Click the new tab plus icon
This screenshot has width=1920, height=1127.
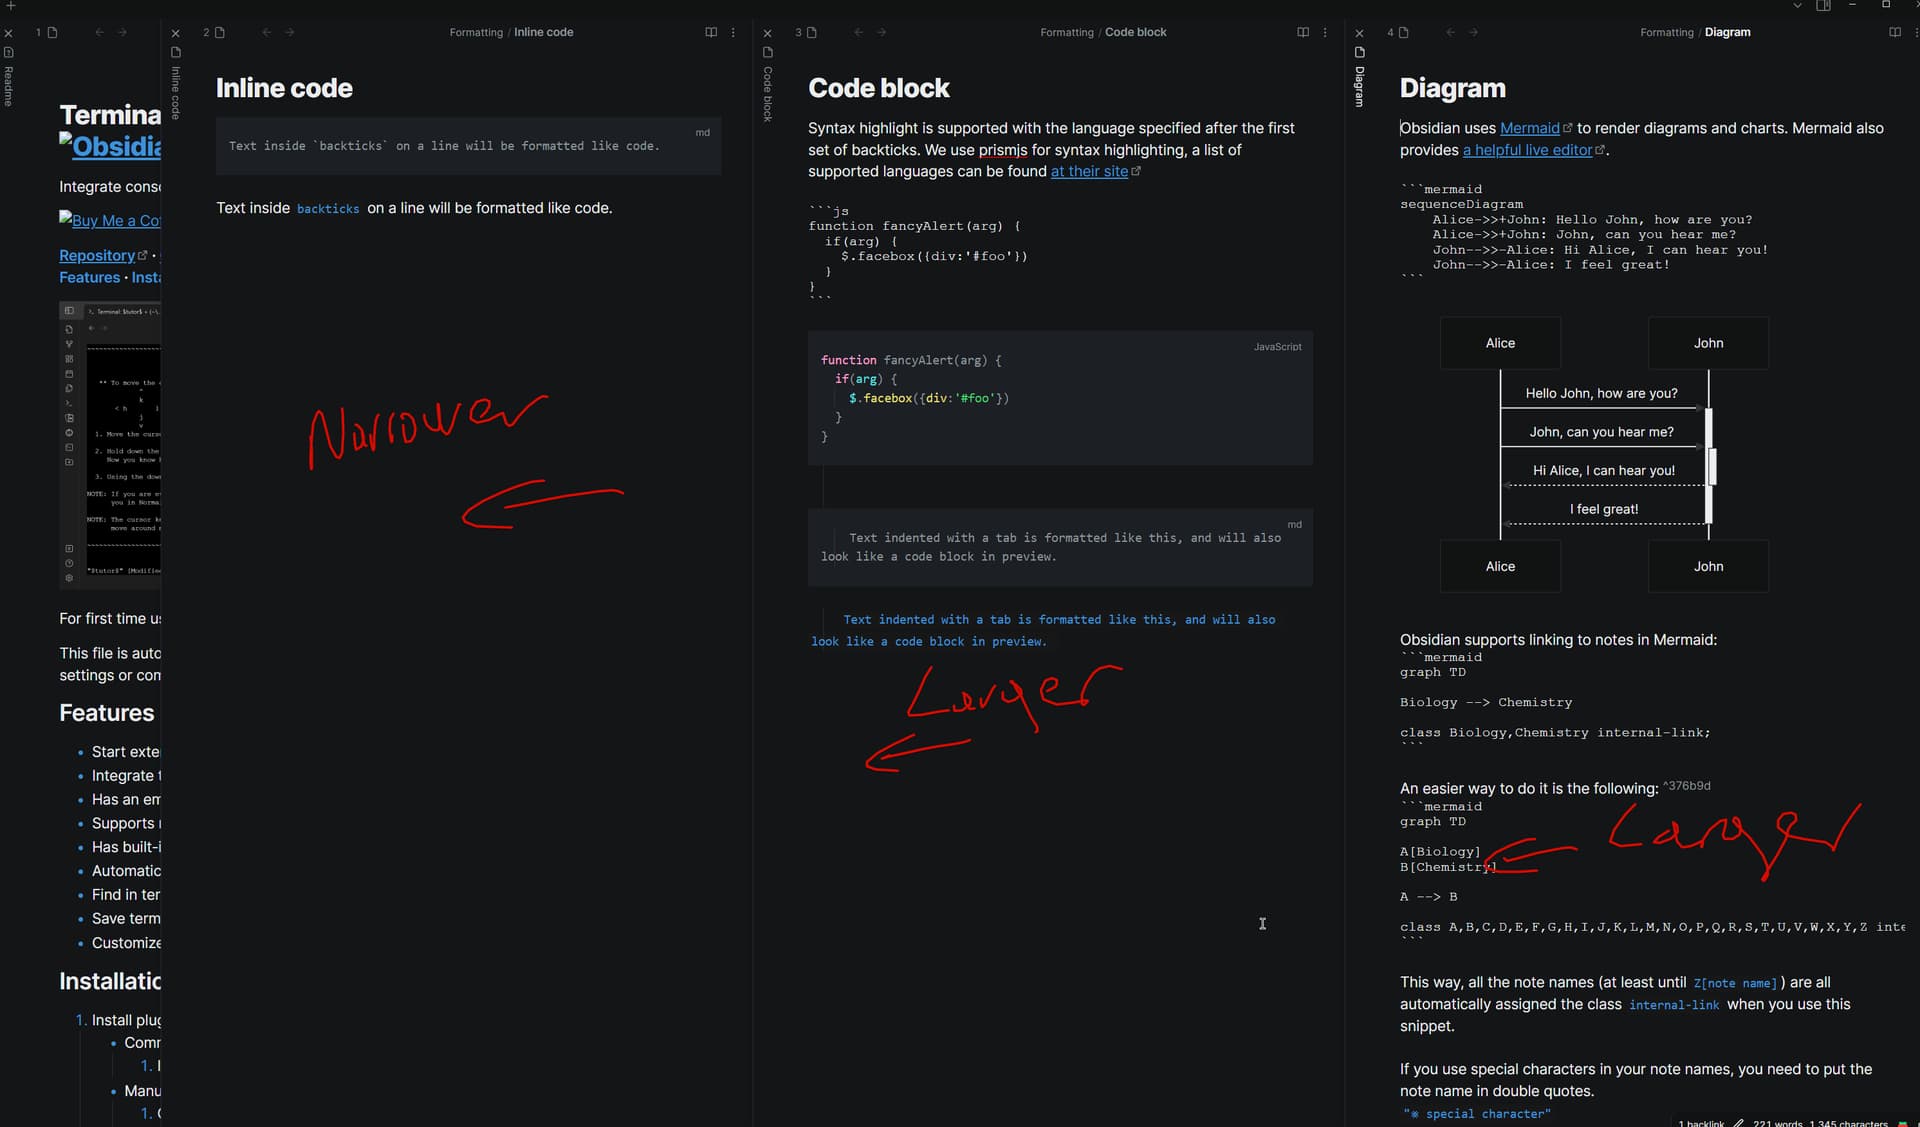(x=11, y=5)
